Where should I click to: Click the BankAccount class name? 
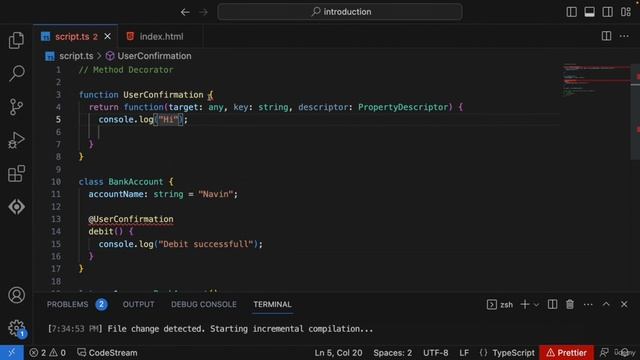click(x=136, y=182)
